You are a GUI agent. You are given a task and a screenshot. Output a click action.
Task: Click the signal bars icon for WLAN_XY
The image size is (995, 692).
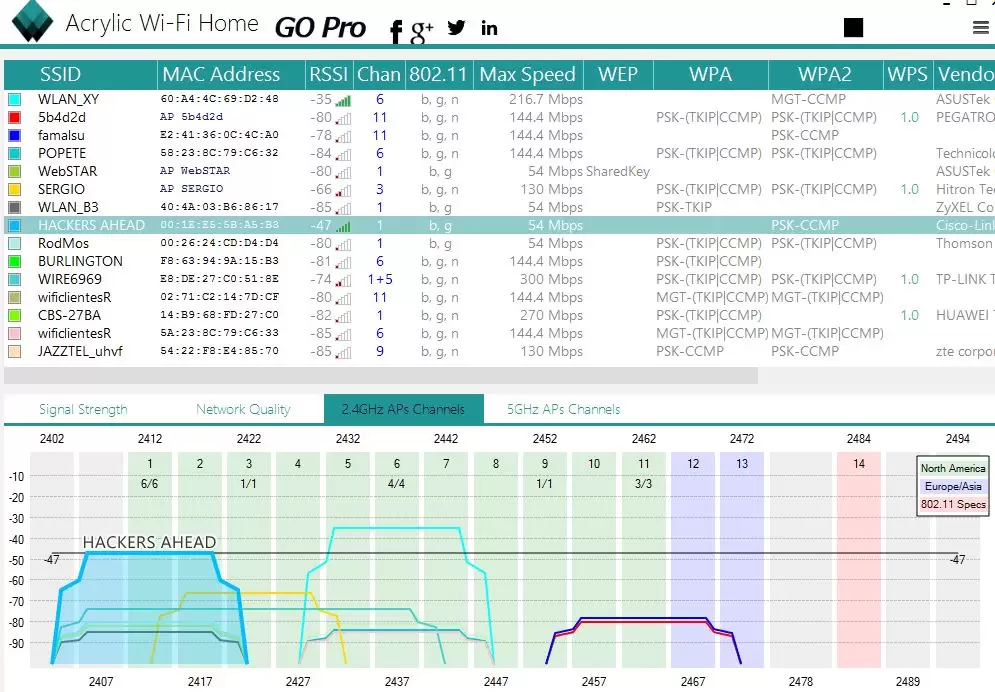(x=343, y=101)
